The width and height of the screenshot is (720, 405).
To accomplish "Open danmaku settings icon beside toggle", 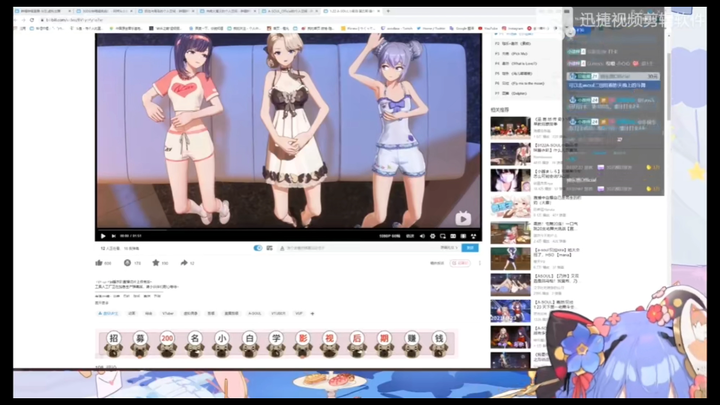I will point(270,248).
